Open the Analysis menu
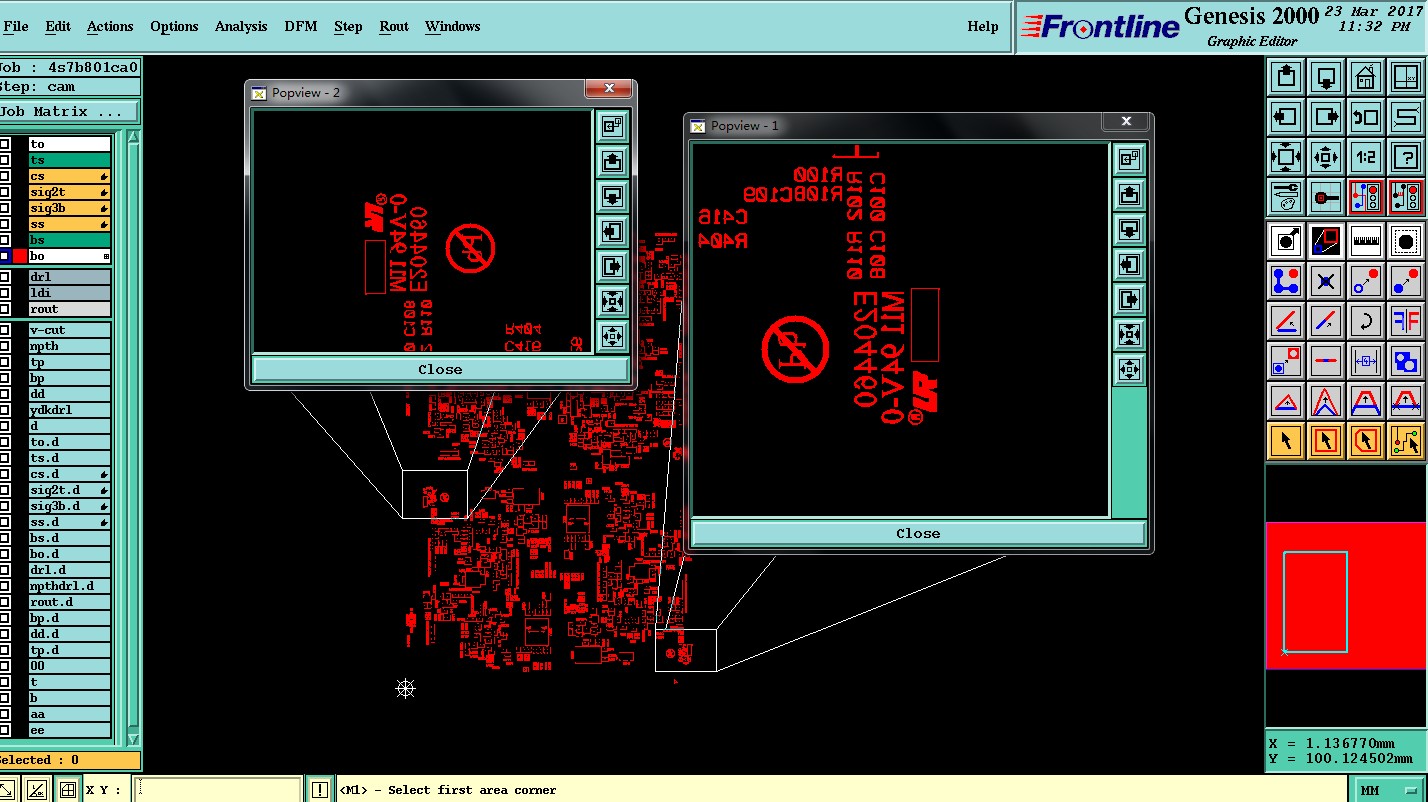 (241, 26)
